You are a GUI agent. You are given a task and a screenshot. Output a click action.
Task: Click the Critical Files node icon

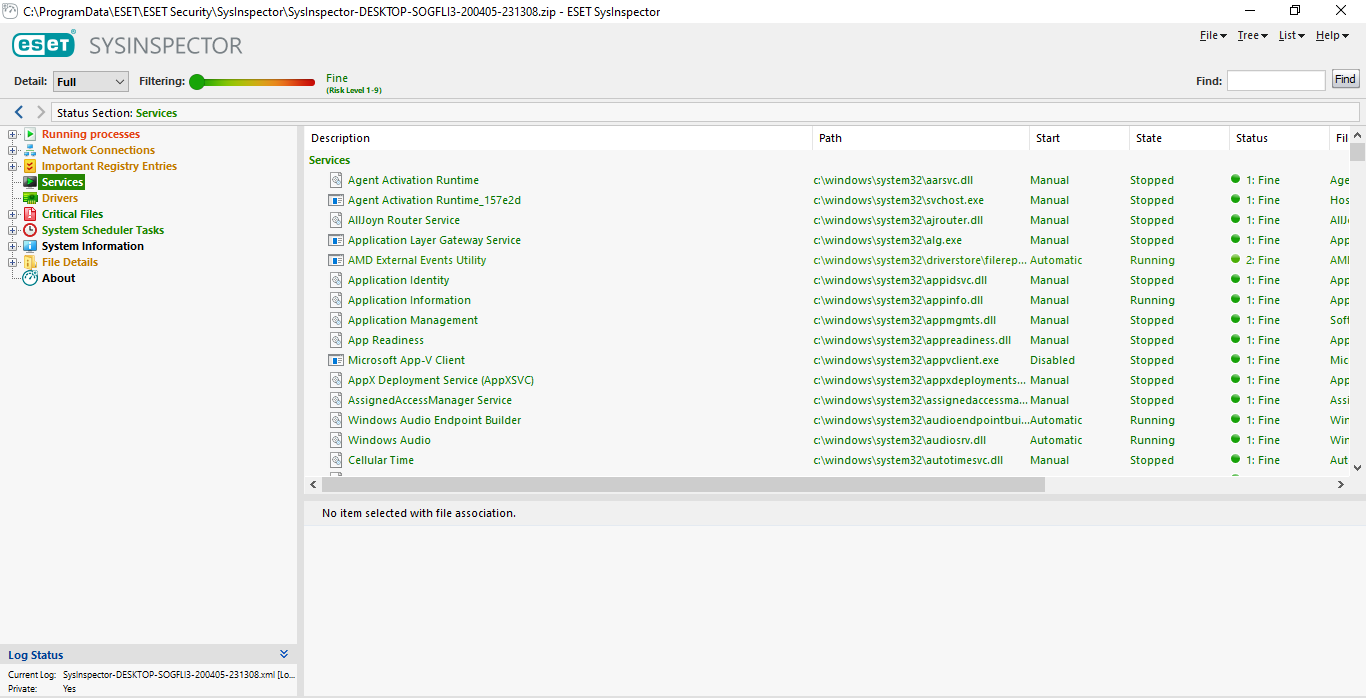30,214
